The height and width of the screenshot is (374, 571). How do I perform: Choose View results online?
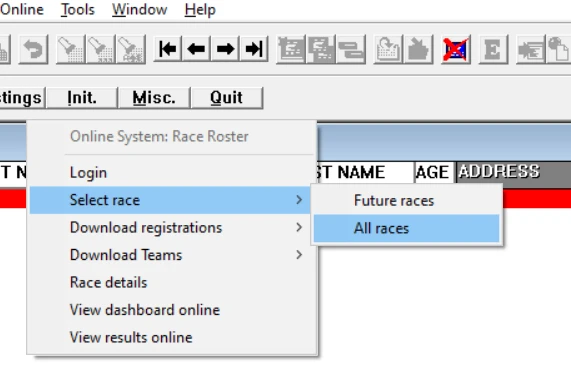tap(170, 338)
